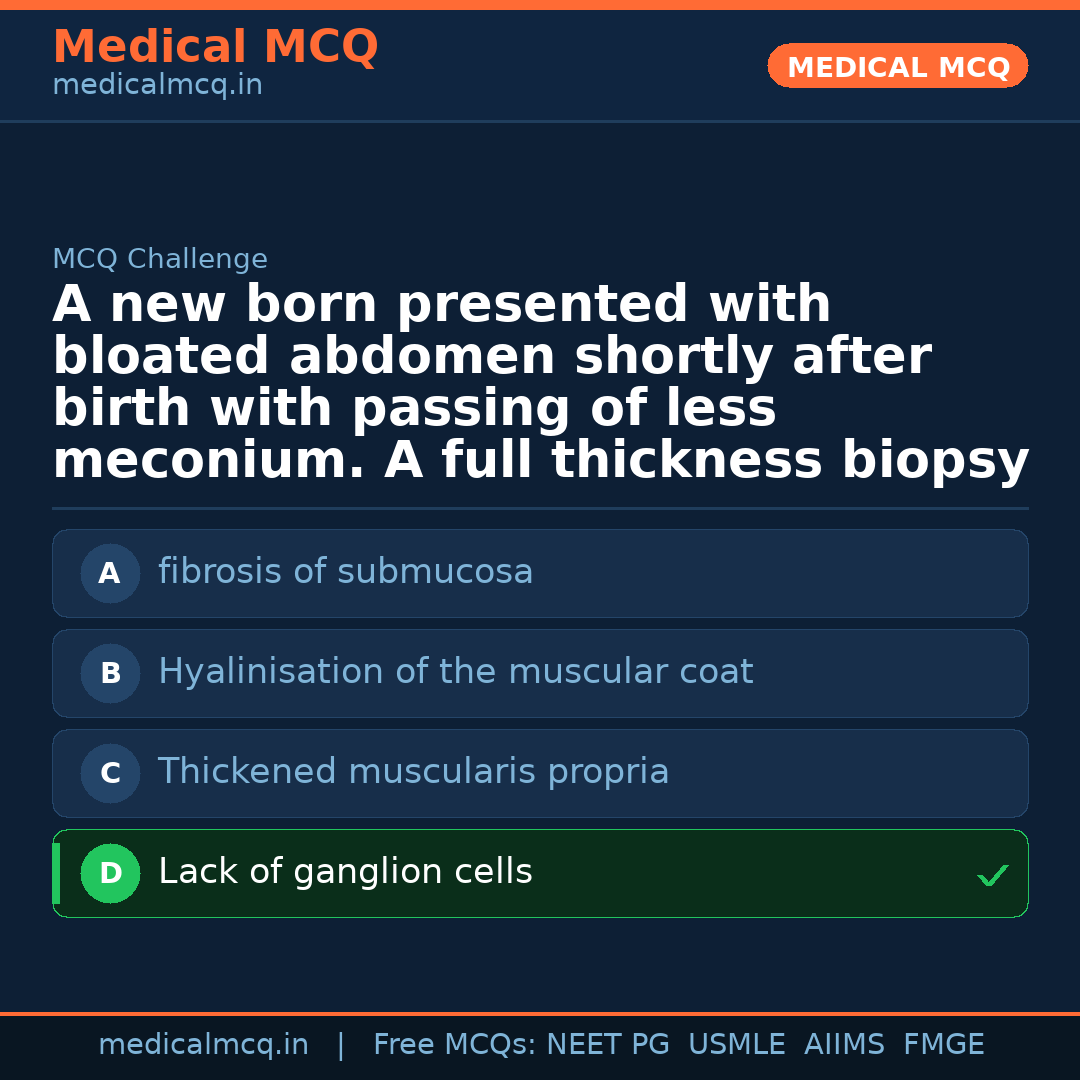Click 'Free MCQs:' footer text
Viewport: 1080px width, 1080px height.
click(454, 1045)
